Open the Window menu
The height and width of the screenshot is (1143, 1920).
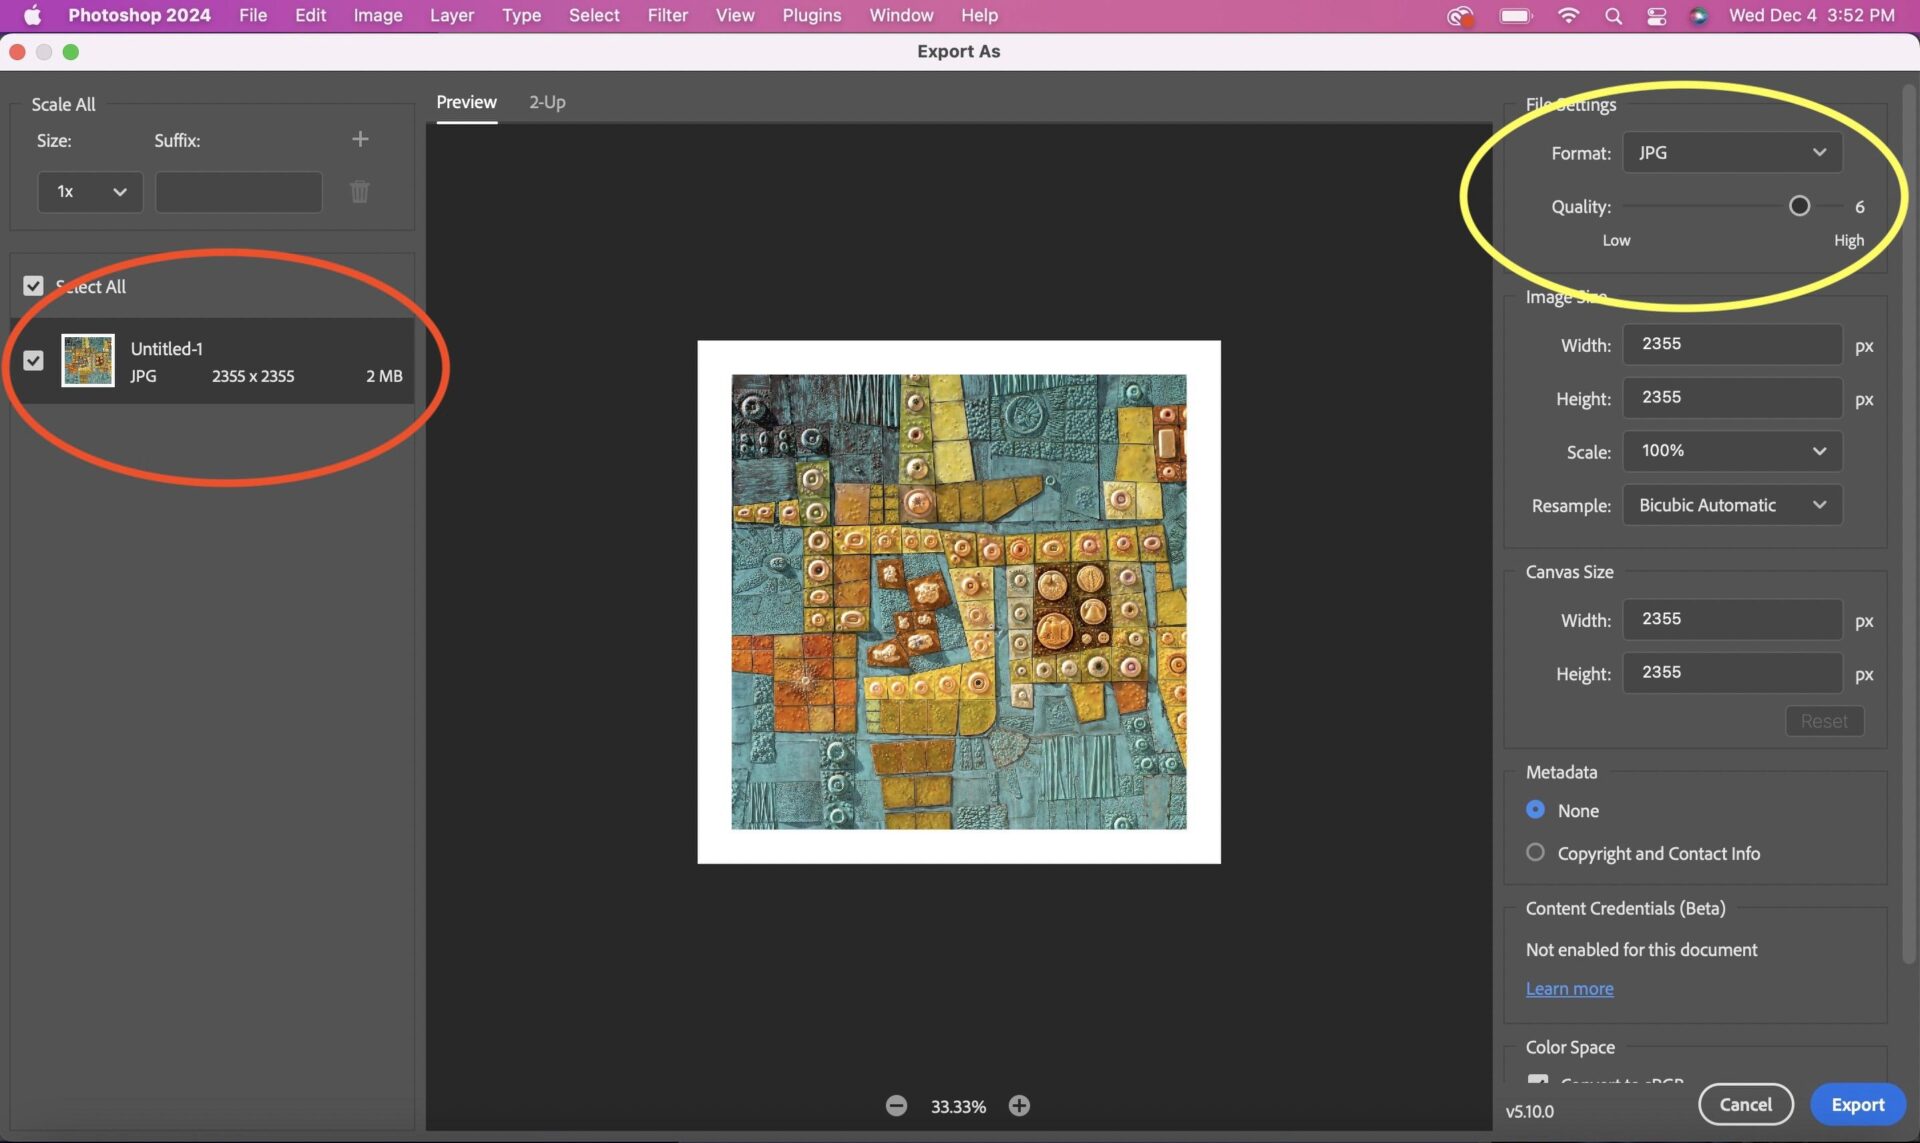pos(901,15)
